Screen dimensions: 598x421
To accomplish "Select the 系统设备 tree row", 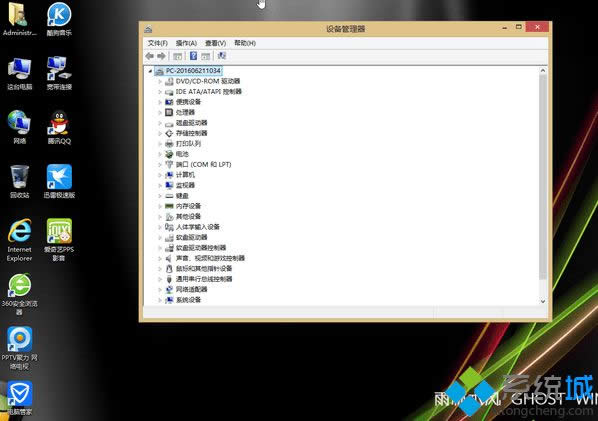I will point(183,300).
